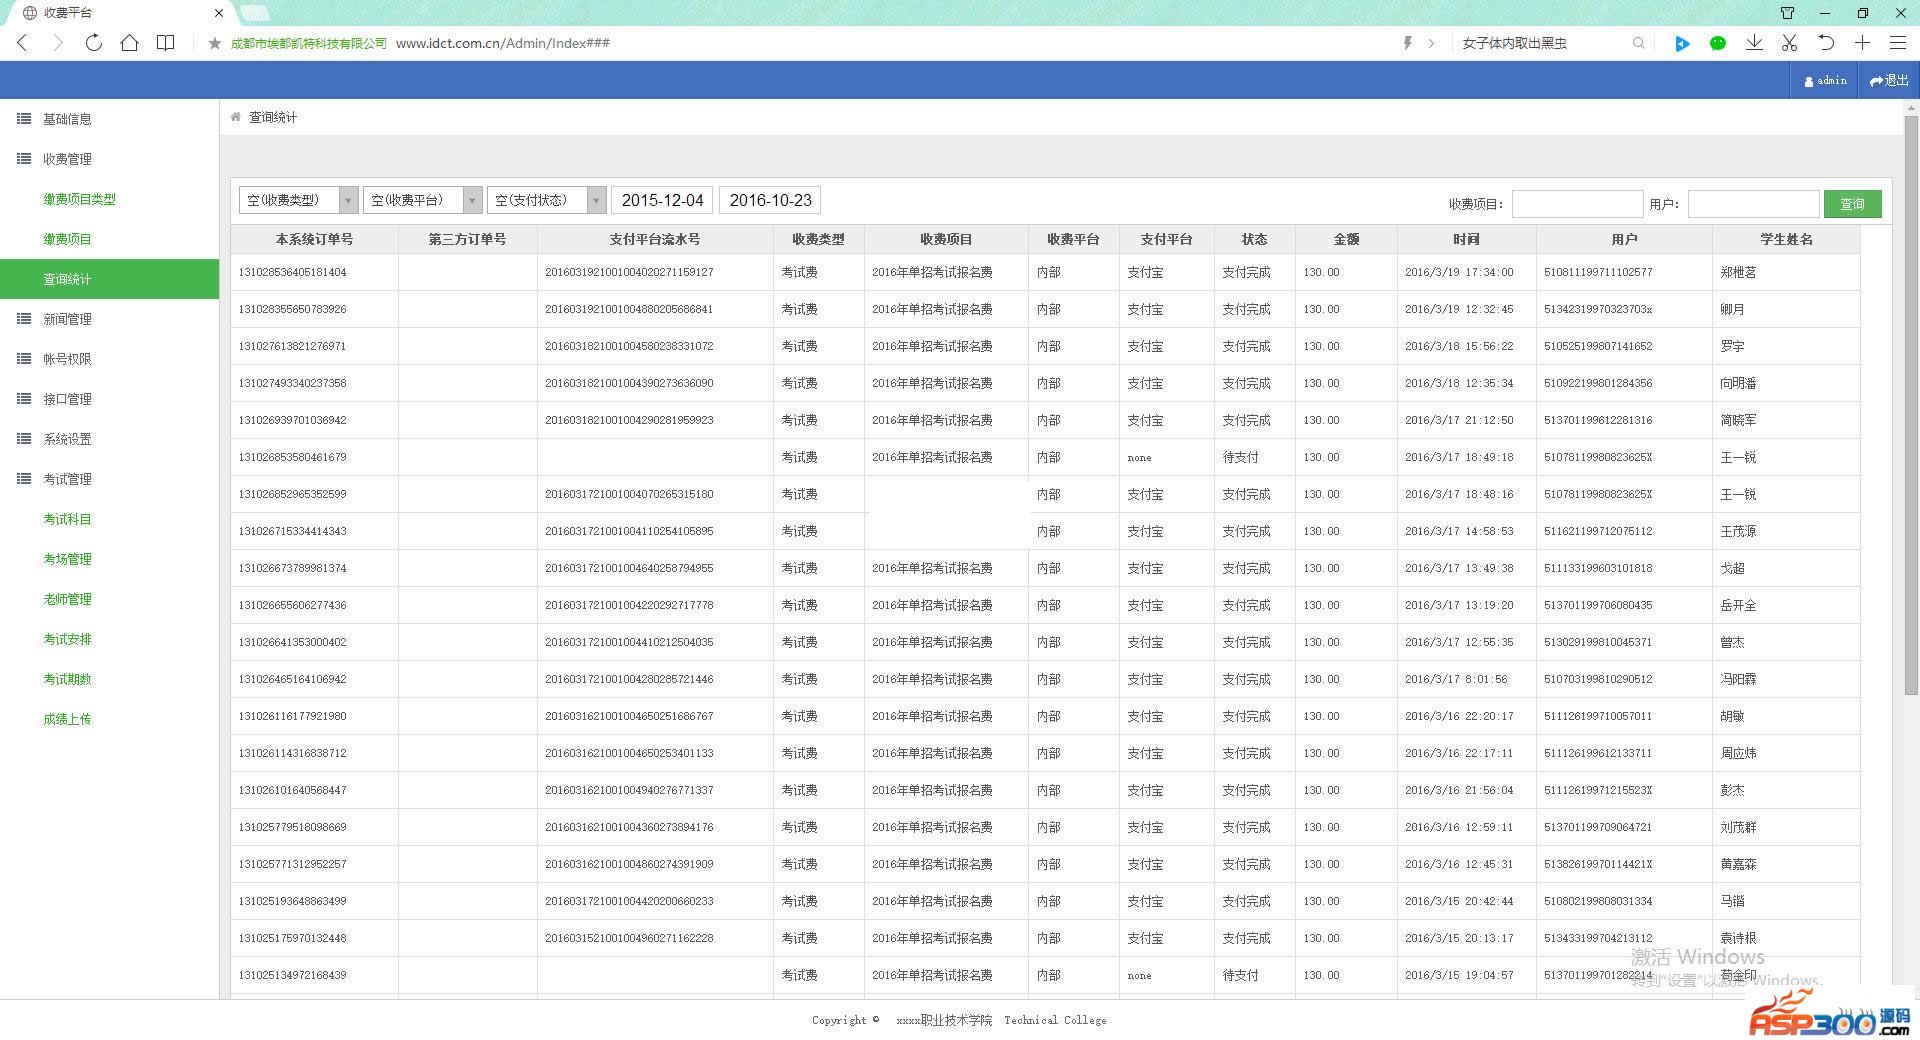Viewport: 1920px width, 1040px height.
Task: Click the page vertical scrollbar
Action: (x=1911, y=400)
